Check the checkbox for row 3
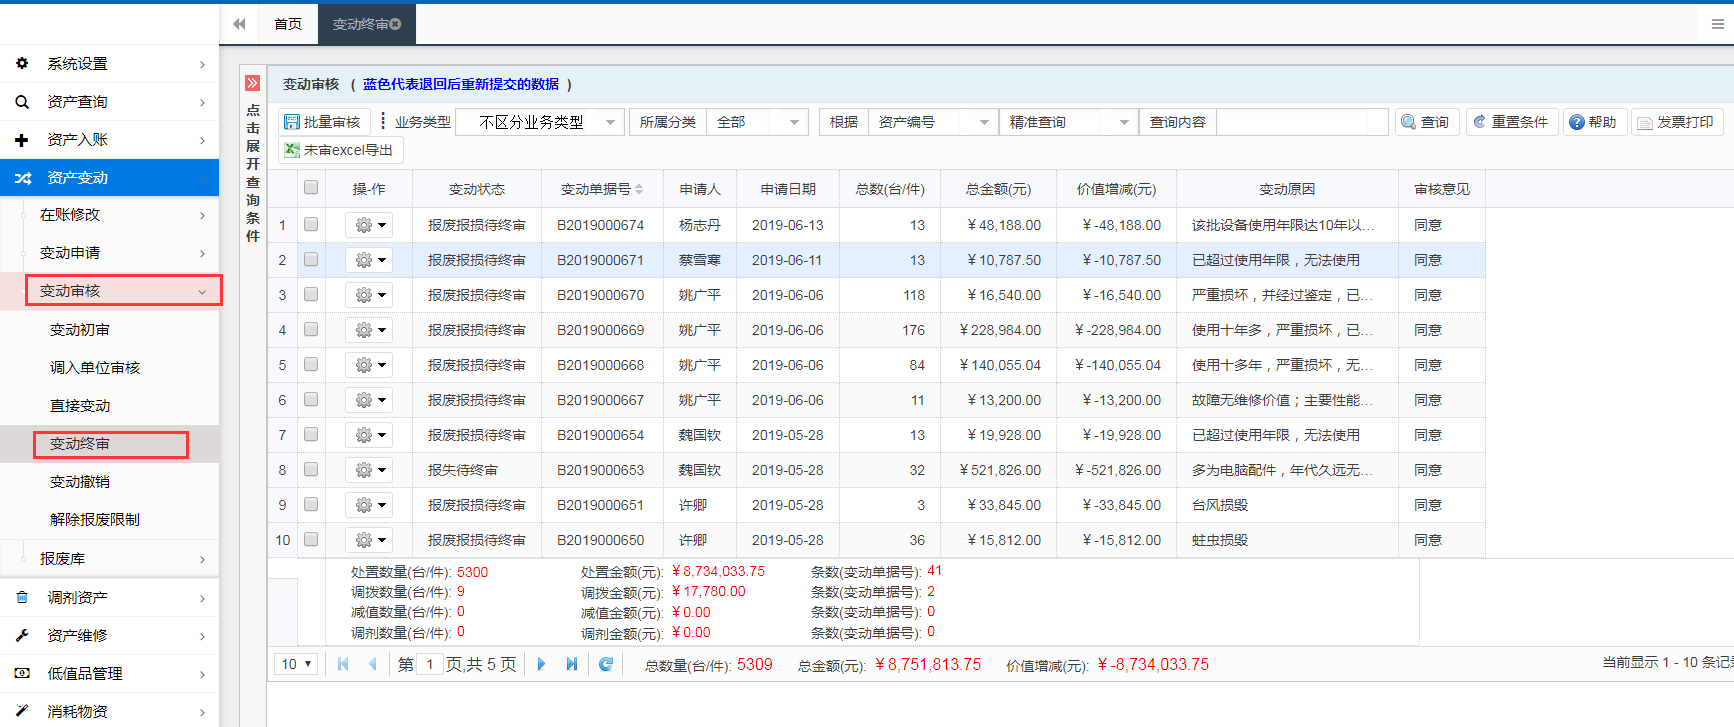1734x727 pixels. (x=311, y=295)
